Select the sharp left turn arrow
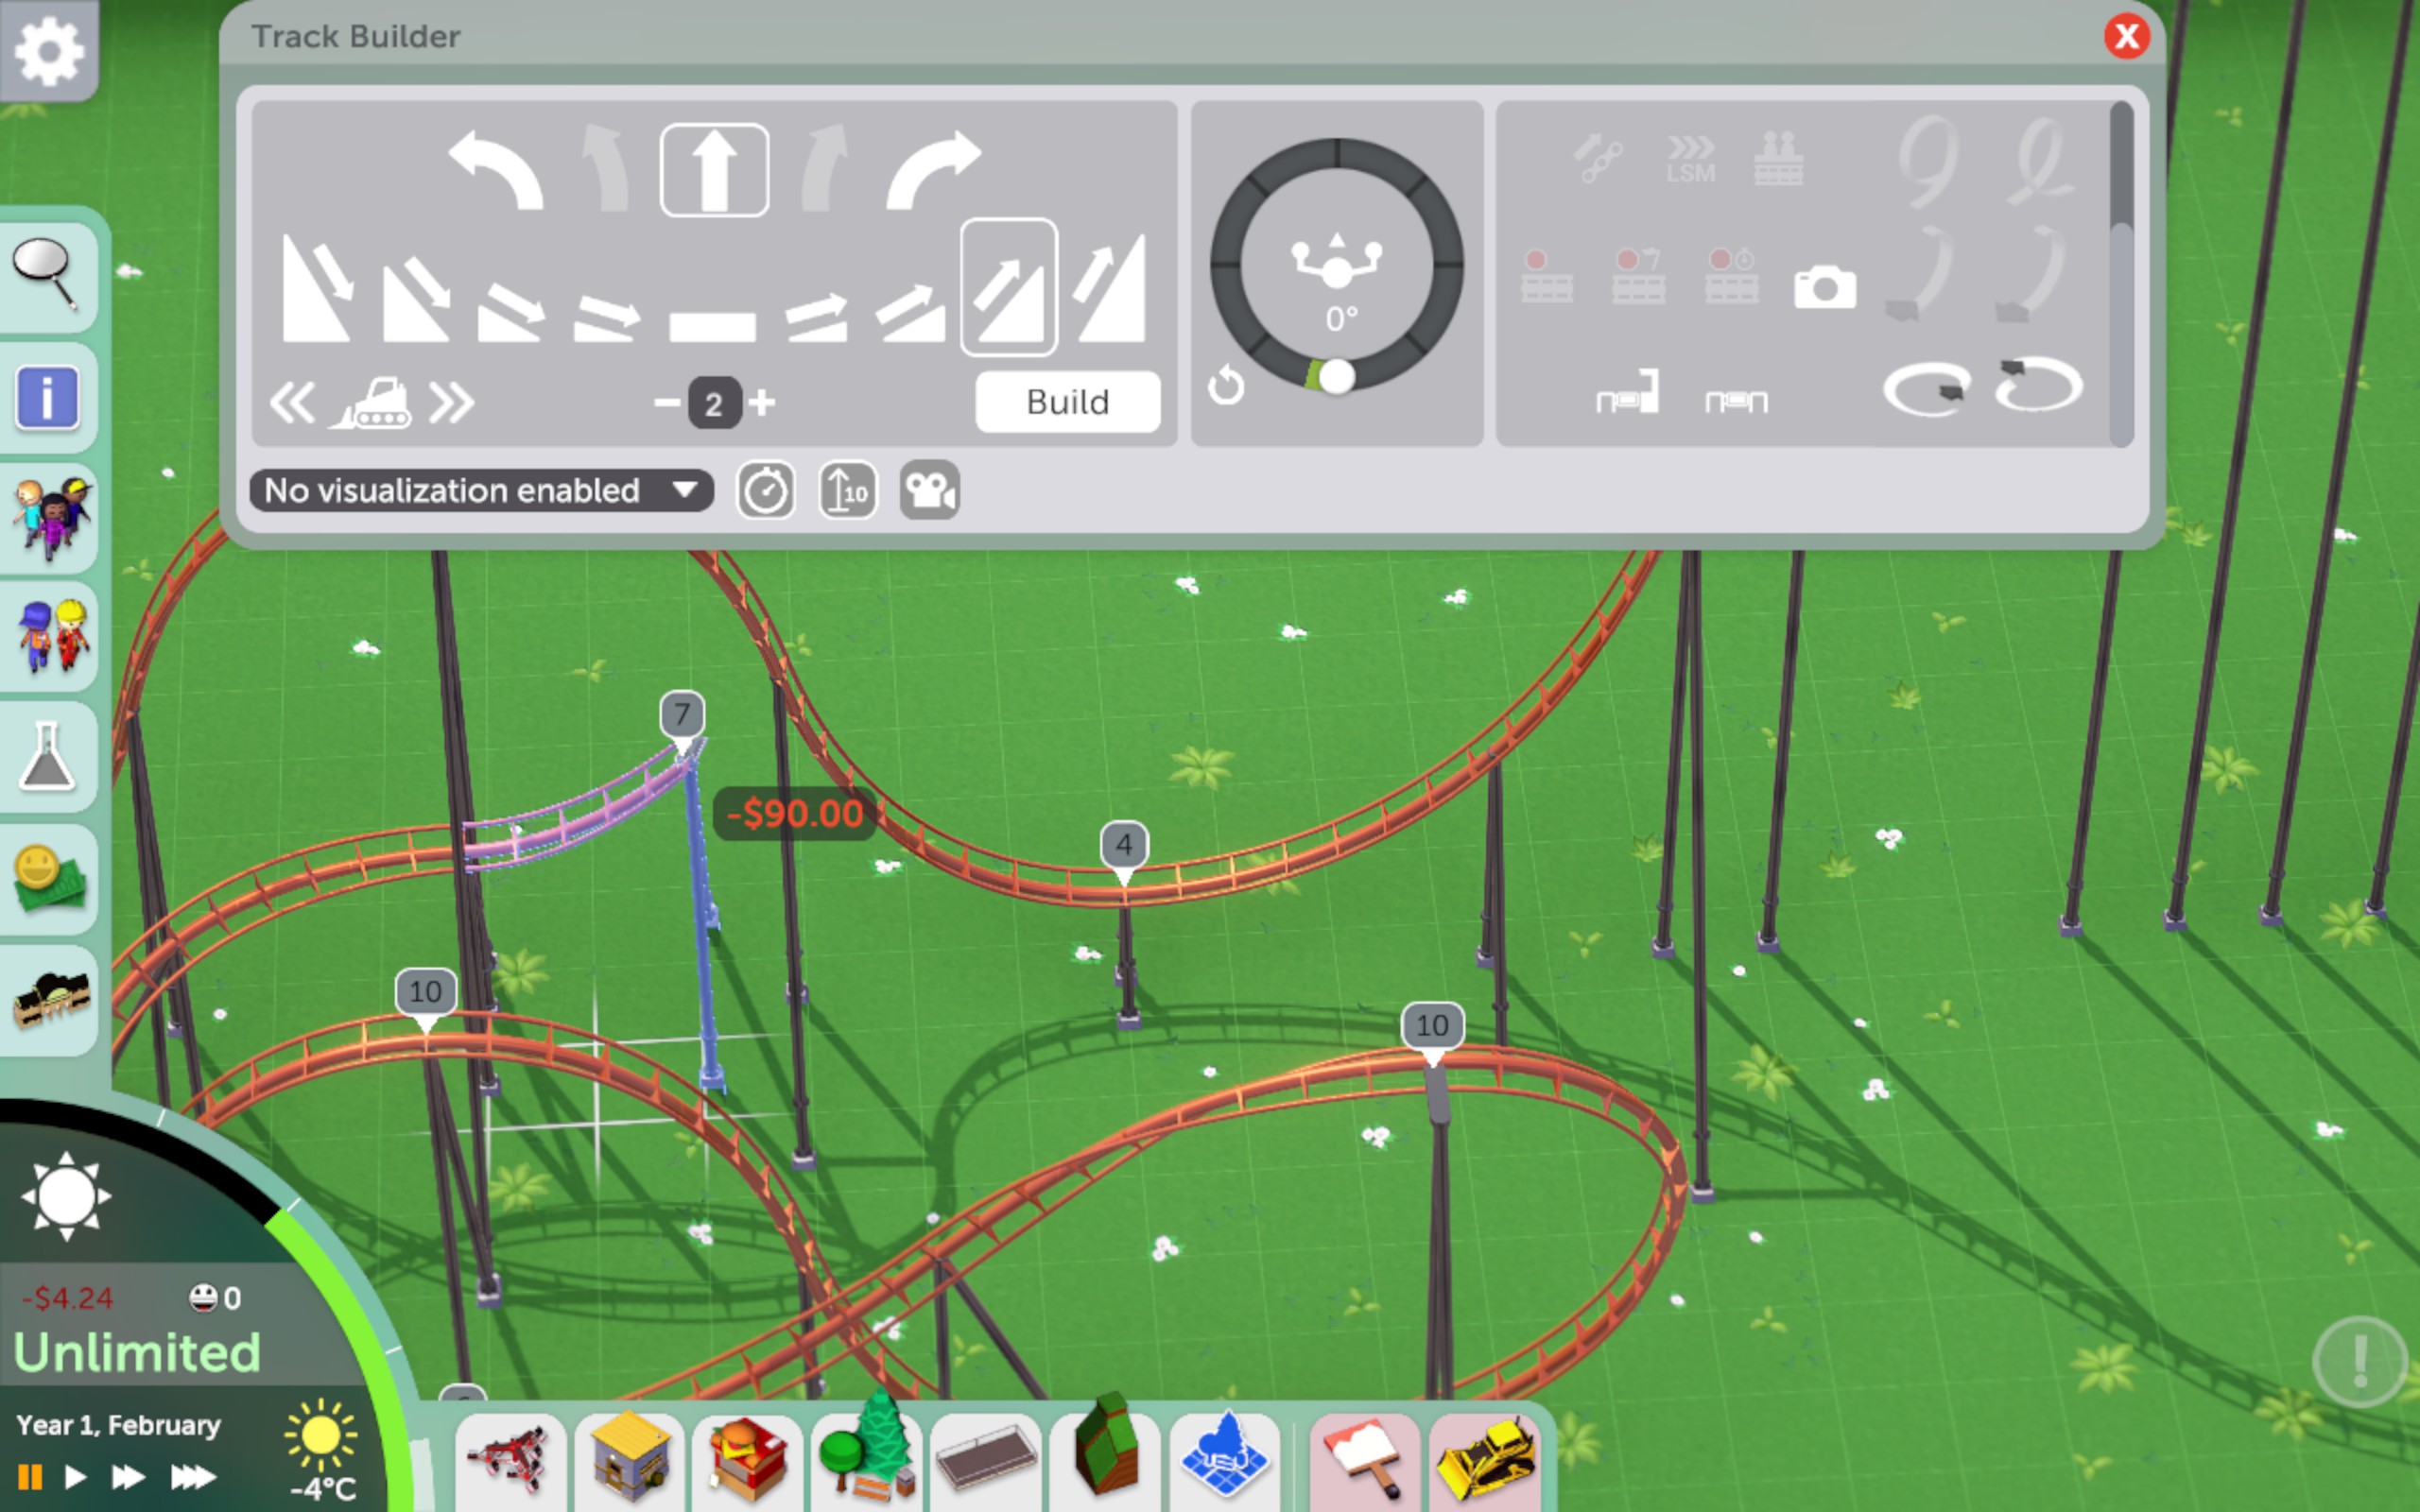The width and height of the screenshot is (2420, 1512). click(x=496, y=171)
